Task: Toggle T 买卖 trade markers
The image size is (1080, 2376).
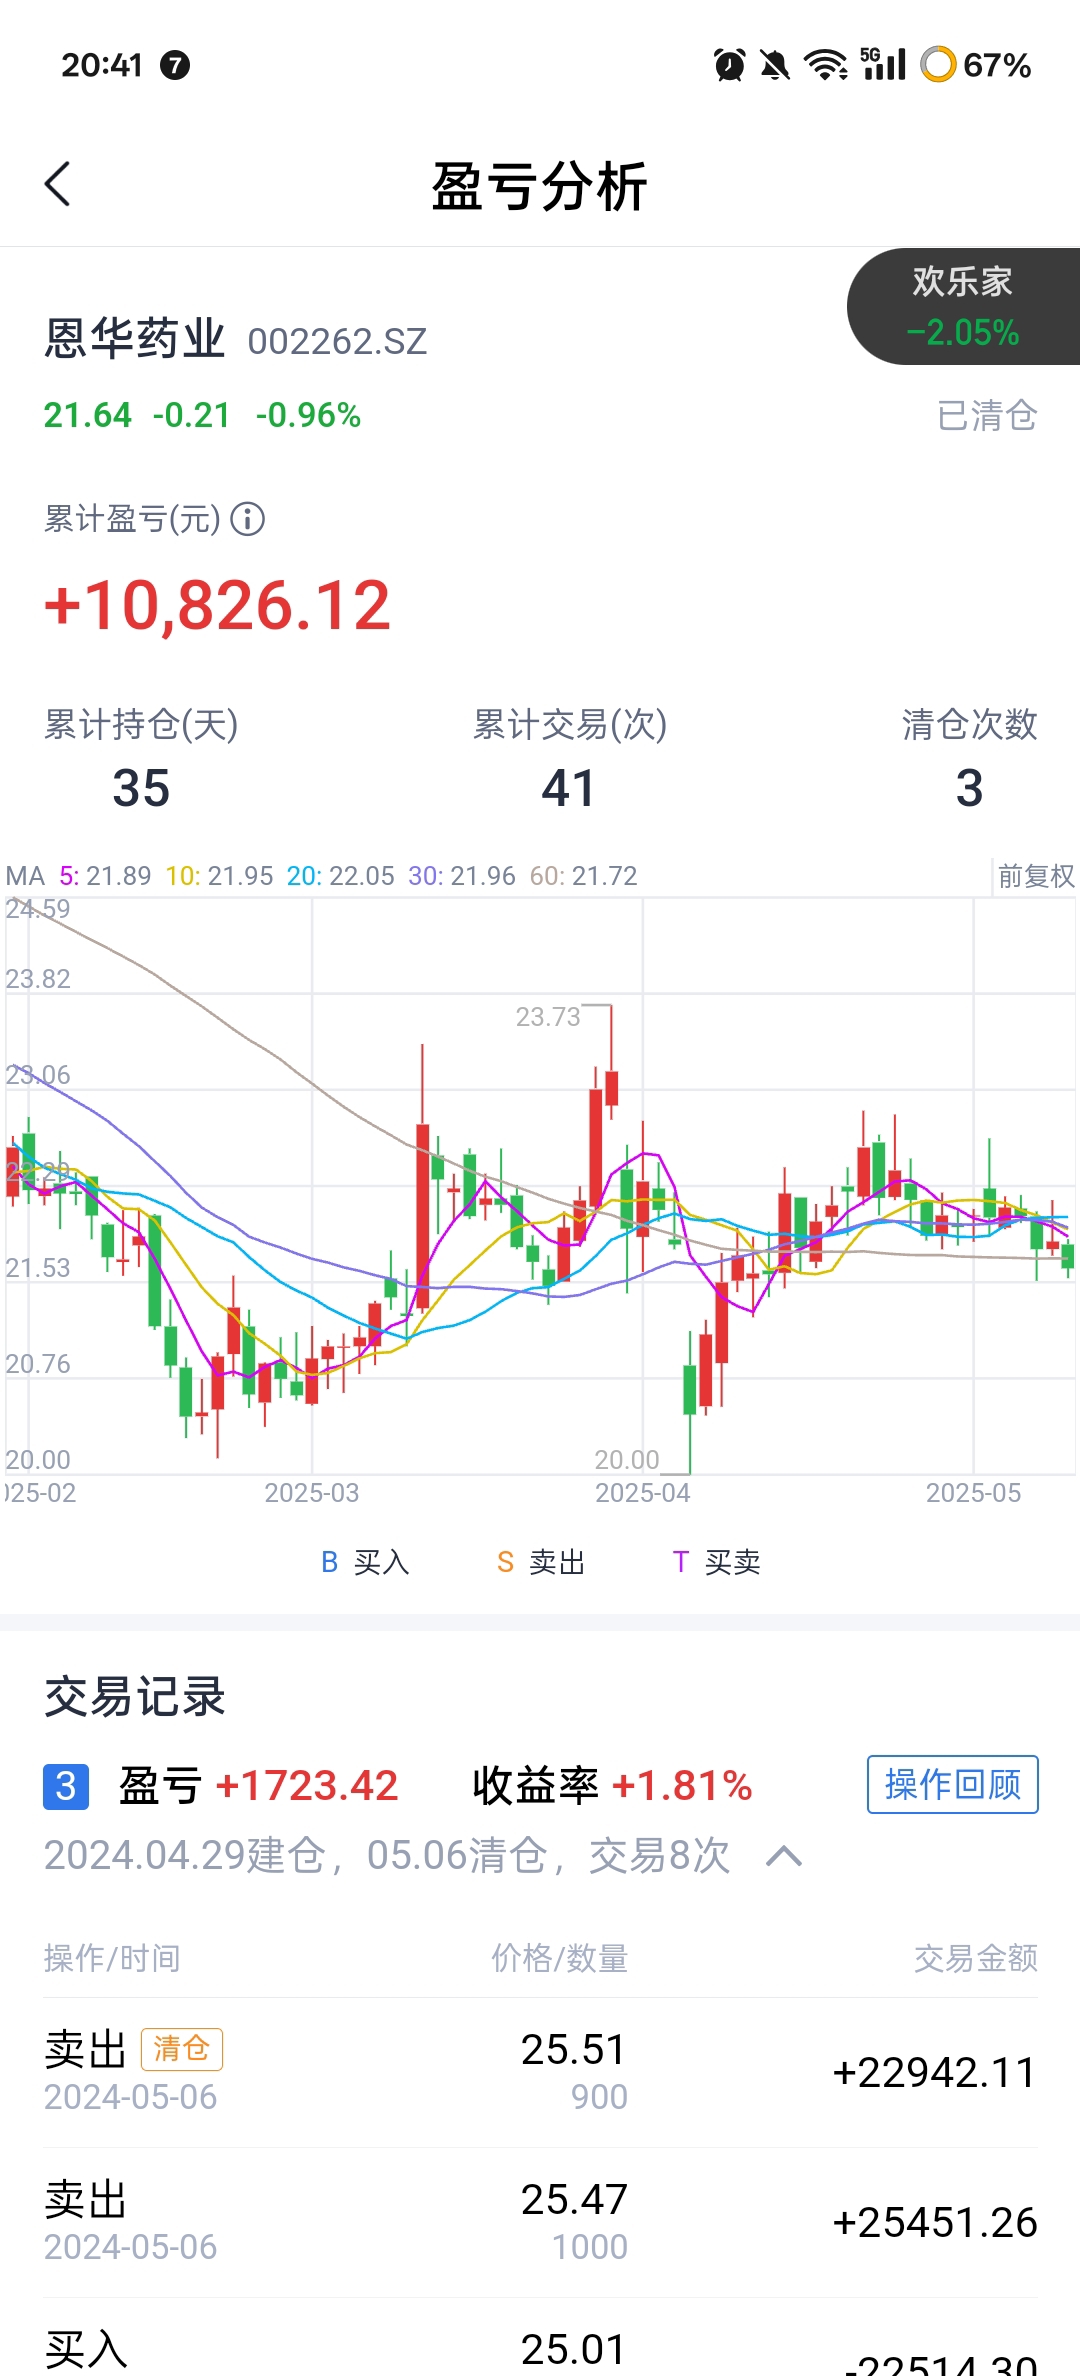Action: click(717, 1562)
